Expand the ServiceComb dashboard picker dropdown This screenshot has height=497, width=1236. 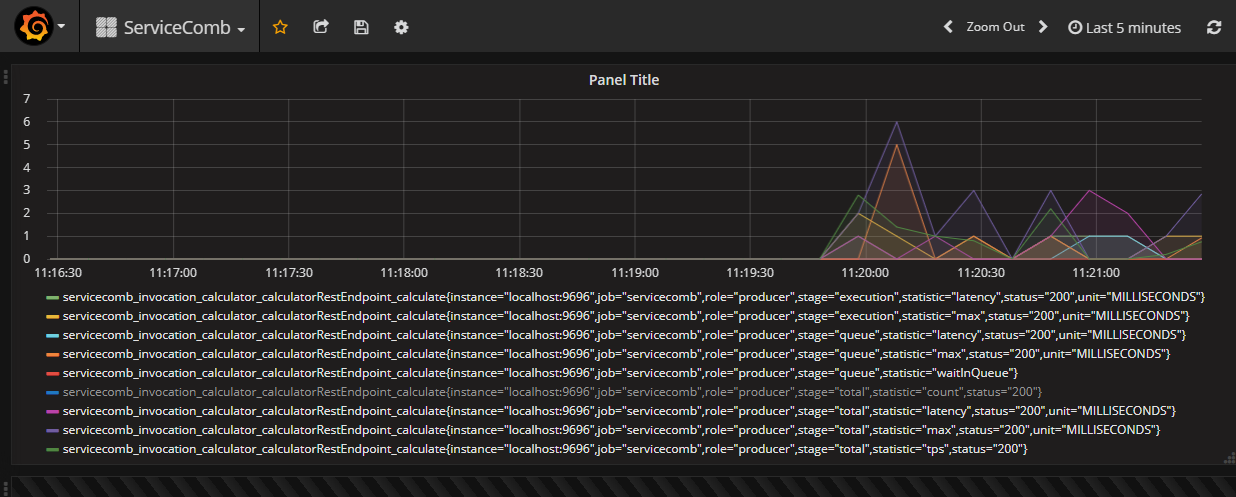(171, 28)
